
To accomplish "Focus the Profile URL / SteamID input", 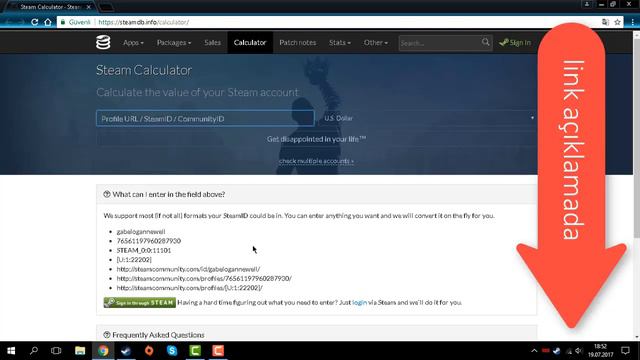I will pos(205,118).
